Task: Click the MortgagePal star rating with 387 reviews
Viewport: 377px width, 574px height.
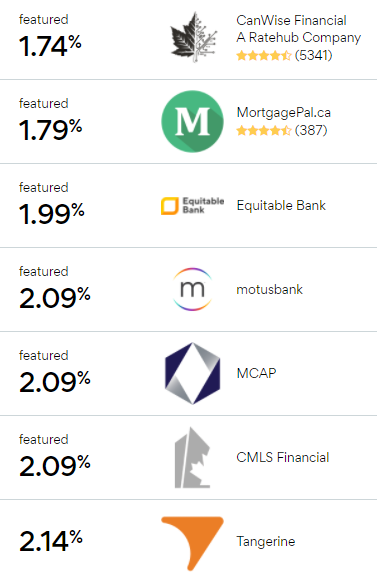Action: [282, 130]
